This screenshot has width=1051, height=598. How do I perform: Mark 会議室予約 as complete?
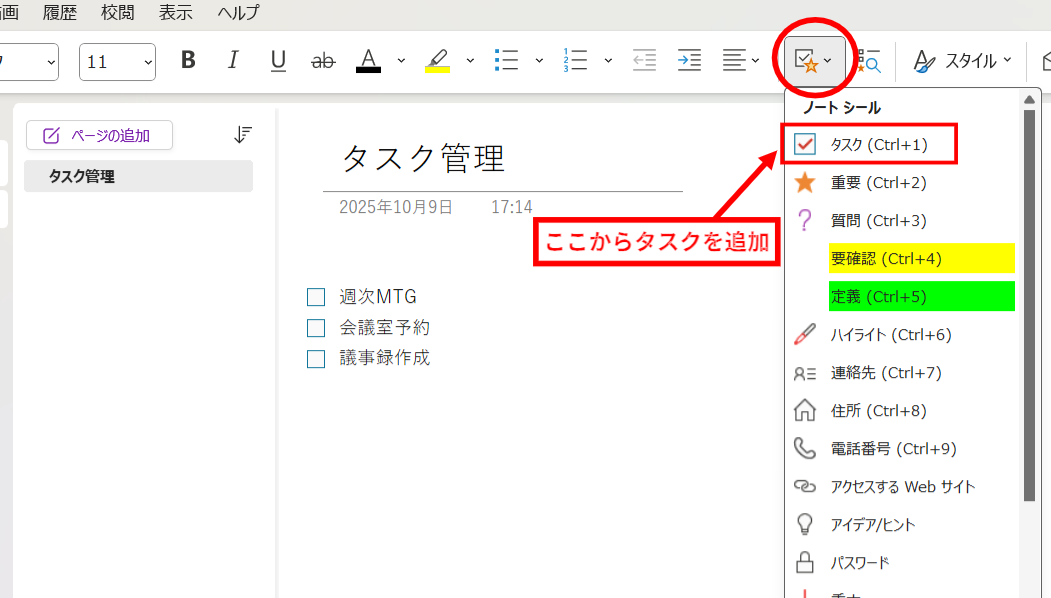pyautogui.click(x=316, y=327)
